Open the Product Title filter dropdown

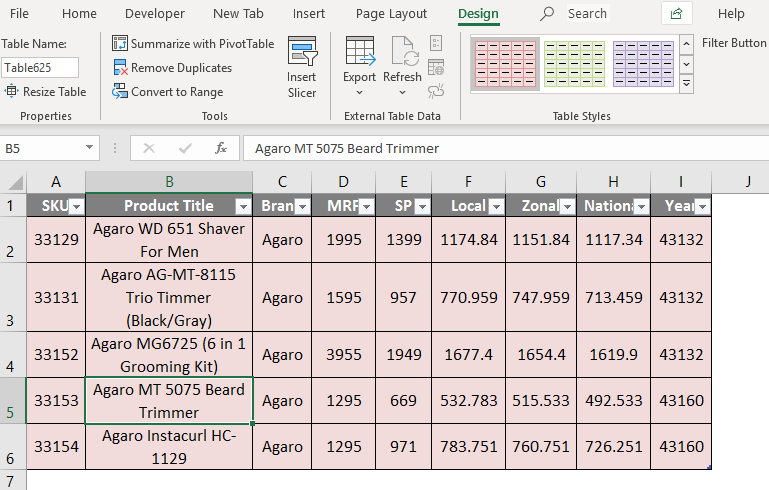click(x=243, y=206)
